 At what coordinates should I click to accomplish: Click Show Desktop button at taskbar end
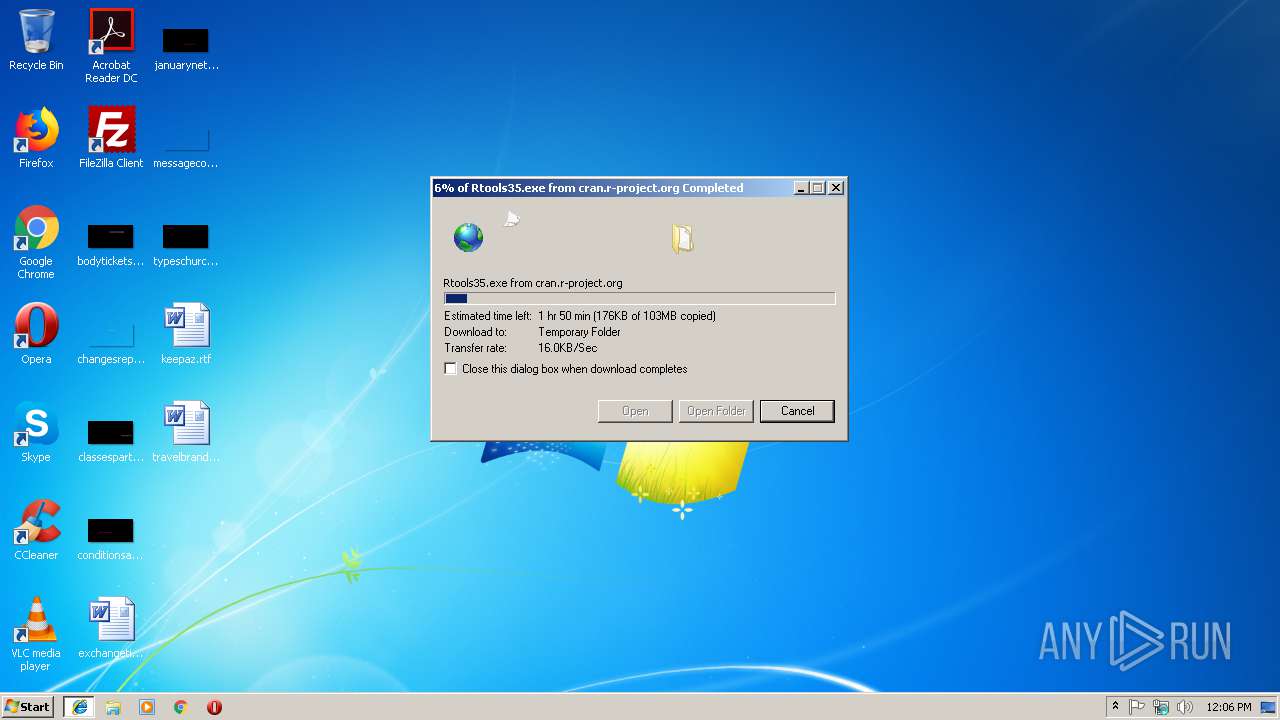[1270, 707]
